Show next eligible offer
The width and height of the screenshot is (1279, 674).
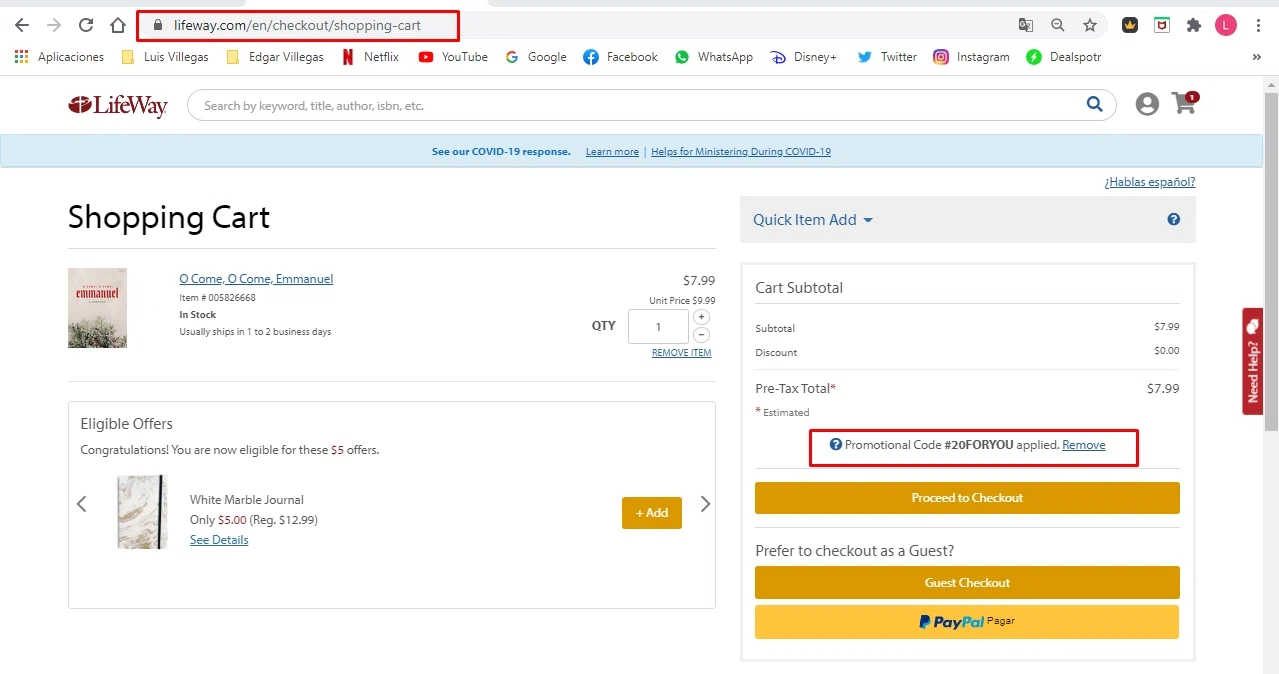[x=705, y=504]
